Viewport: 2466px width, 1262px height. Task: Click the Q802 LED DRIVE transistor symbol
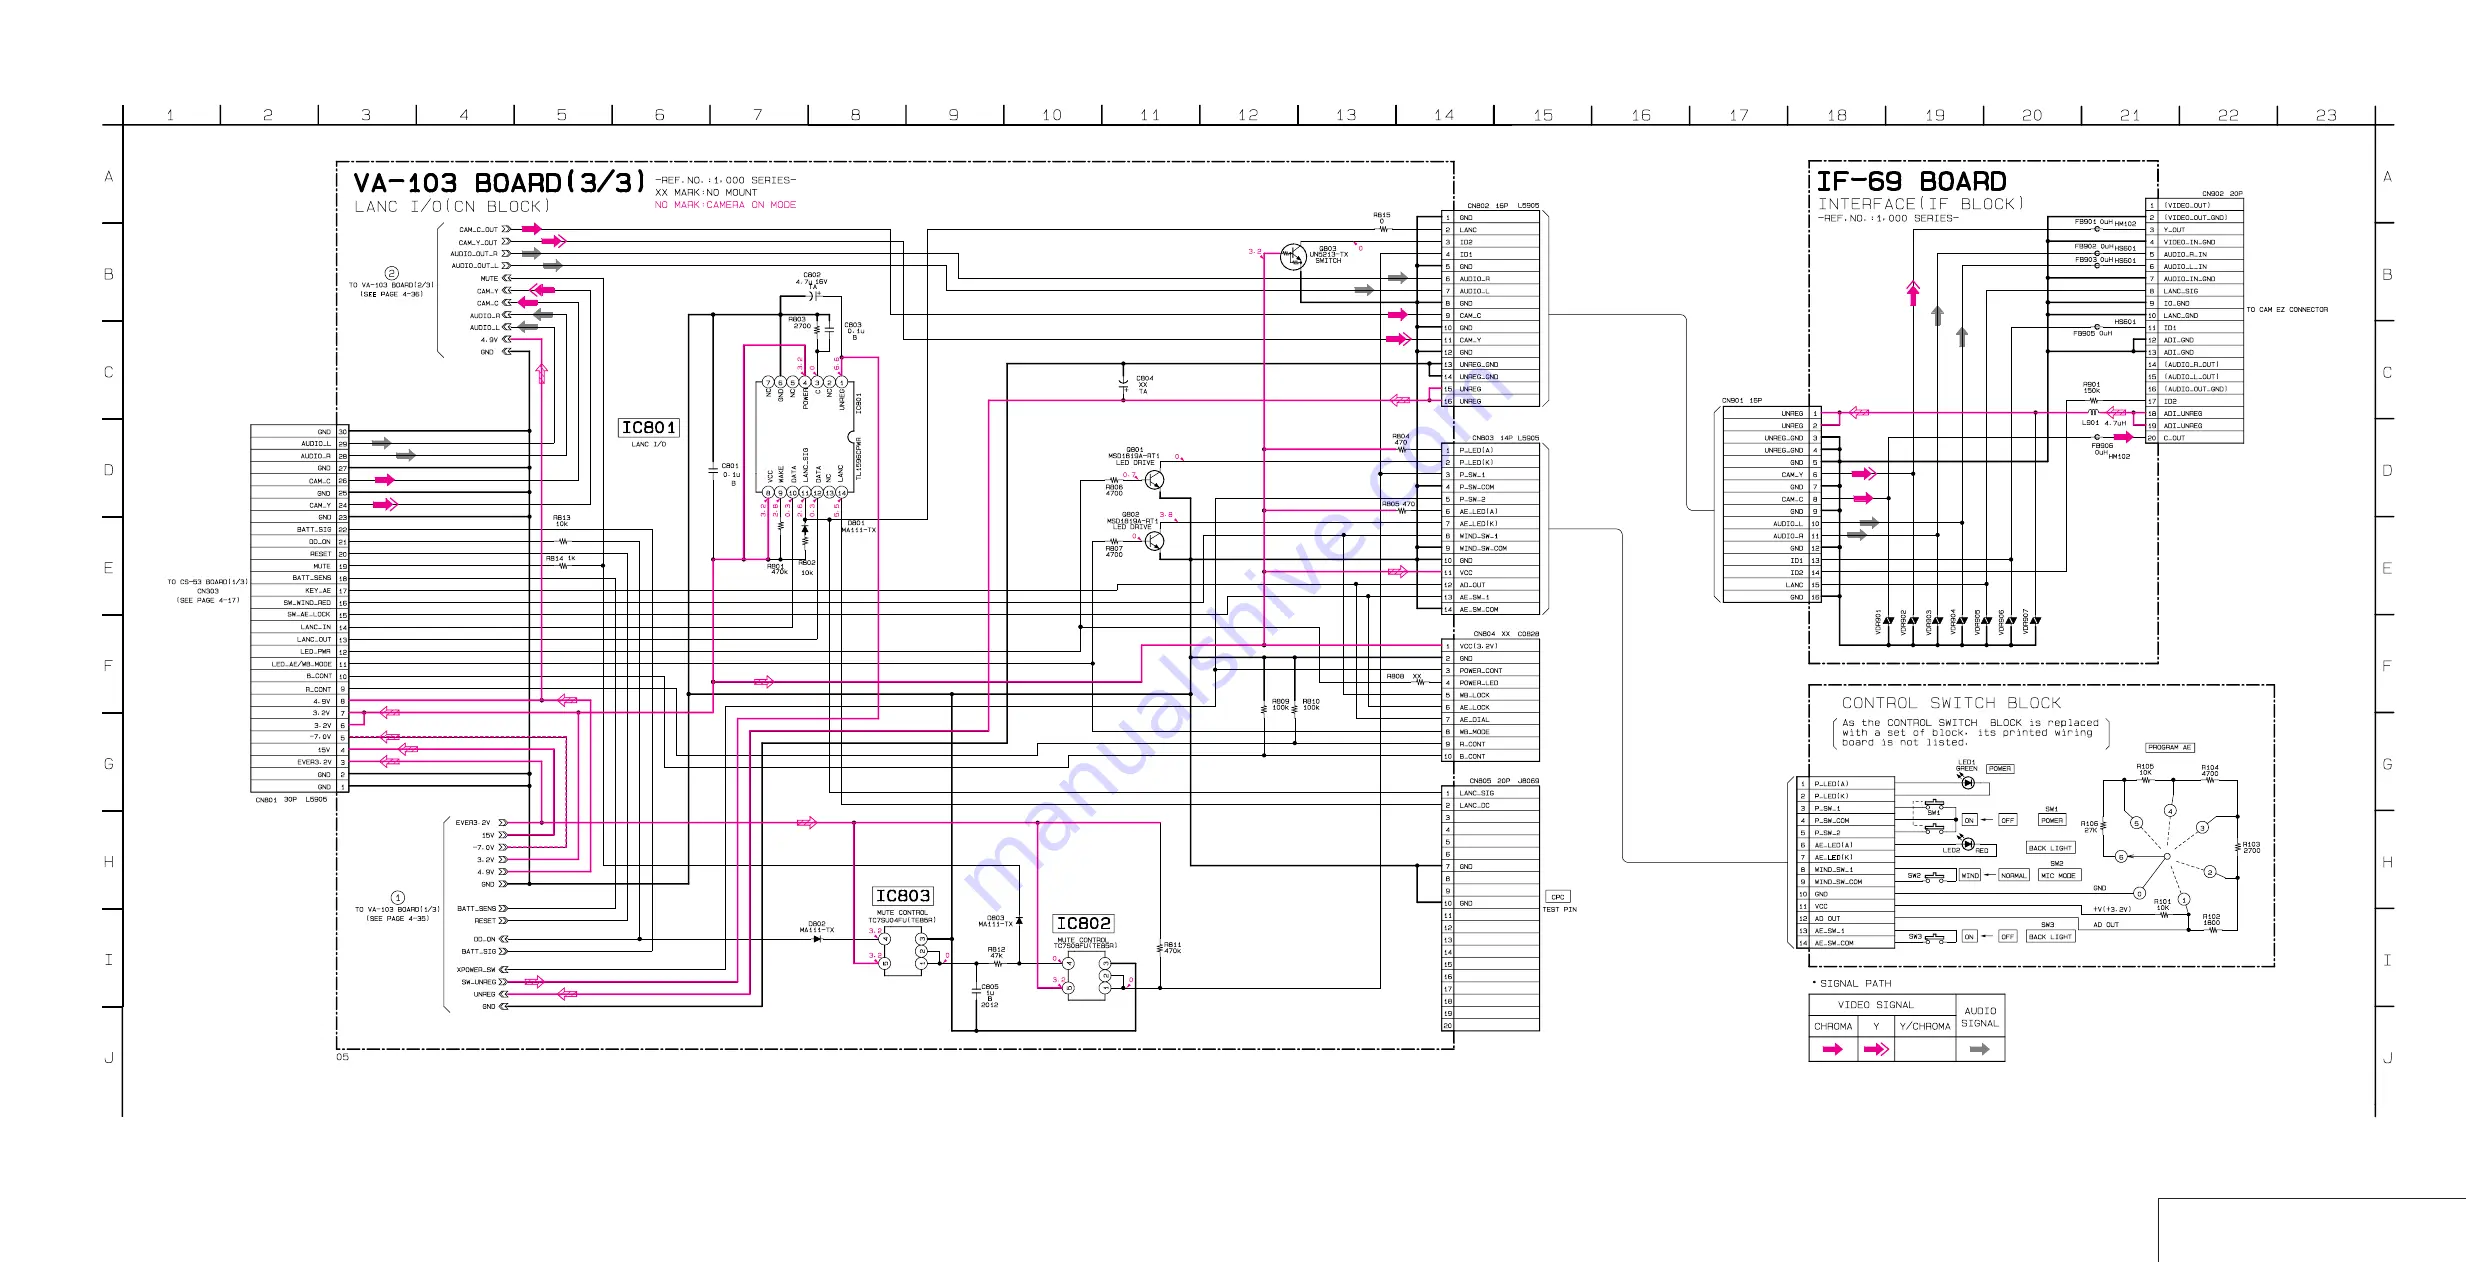(1154, 542)
